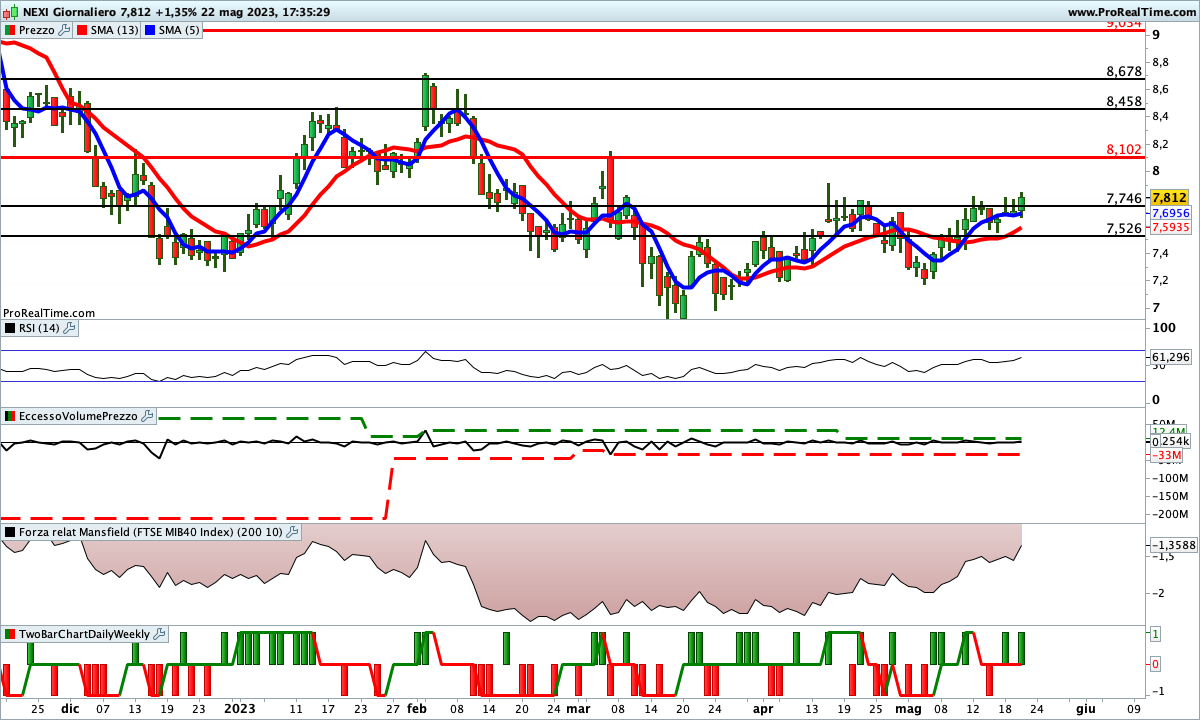Click the ProRealTime.com watermark under the chart
The width and height of the screenshot is (1200, 720).
point(49,313)
